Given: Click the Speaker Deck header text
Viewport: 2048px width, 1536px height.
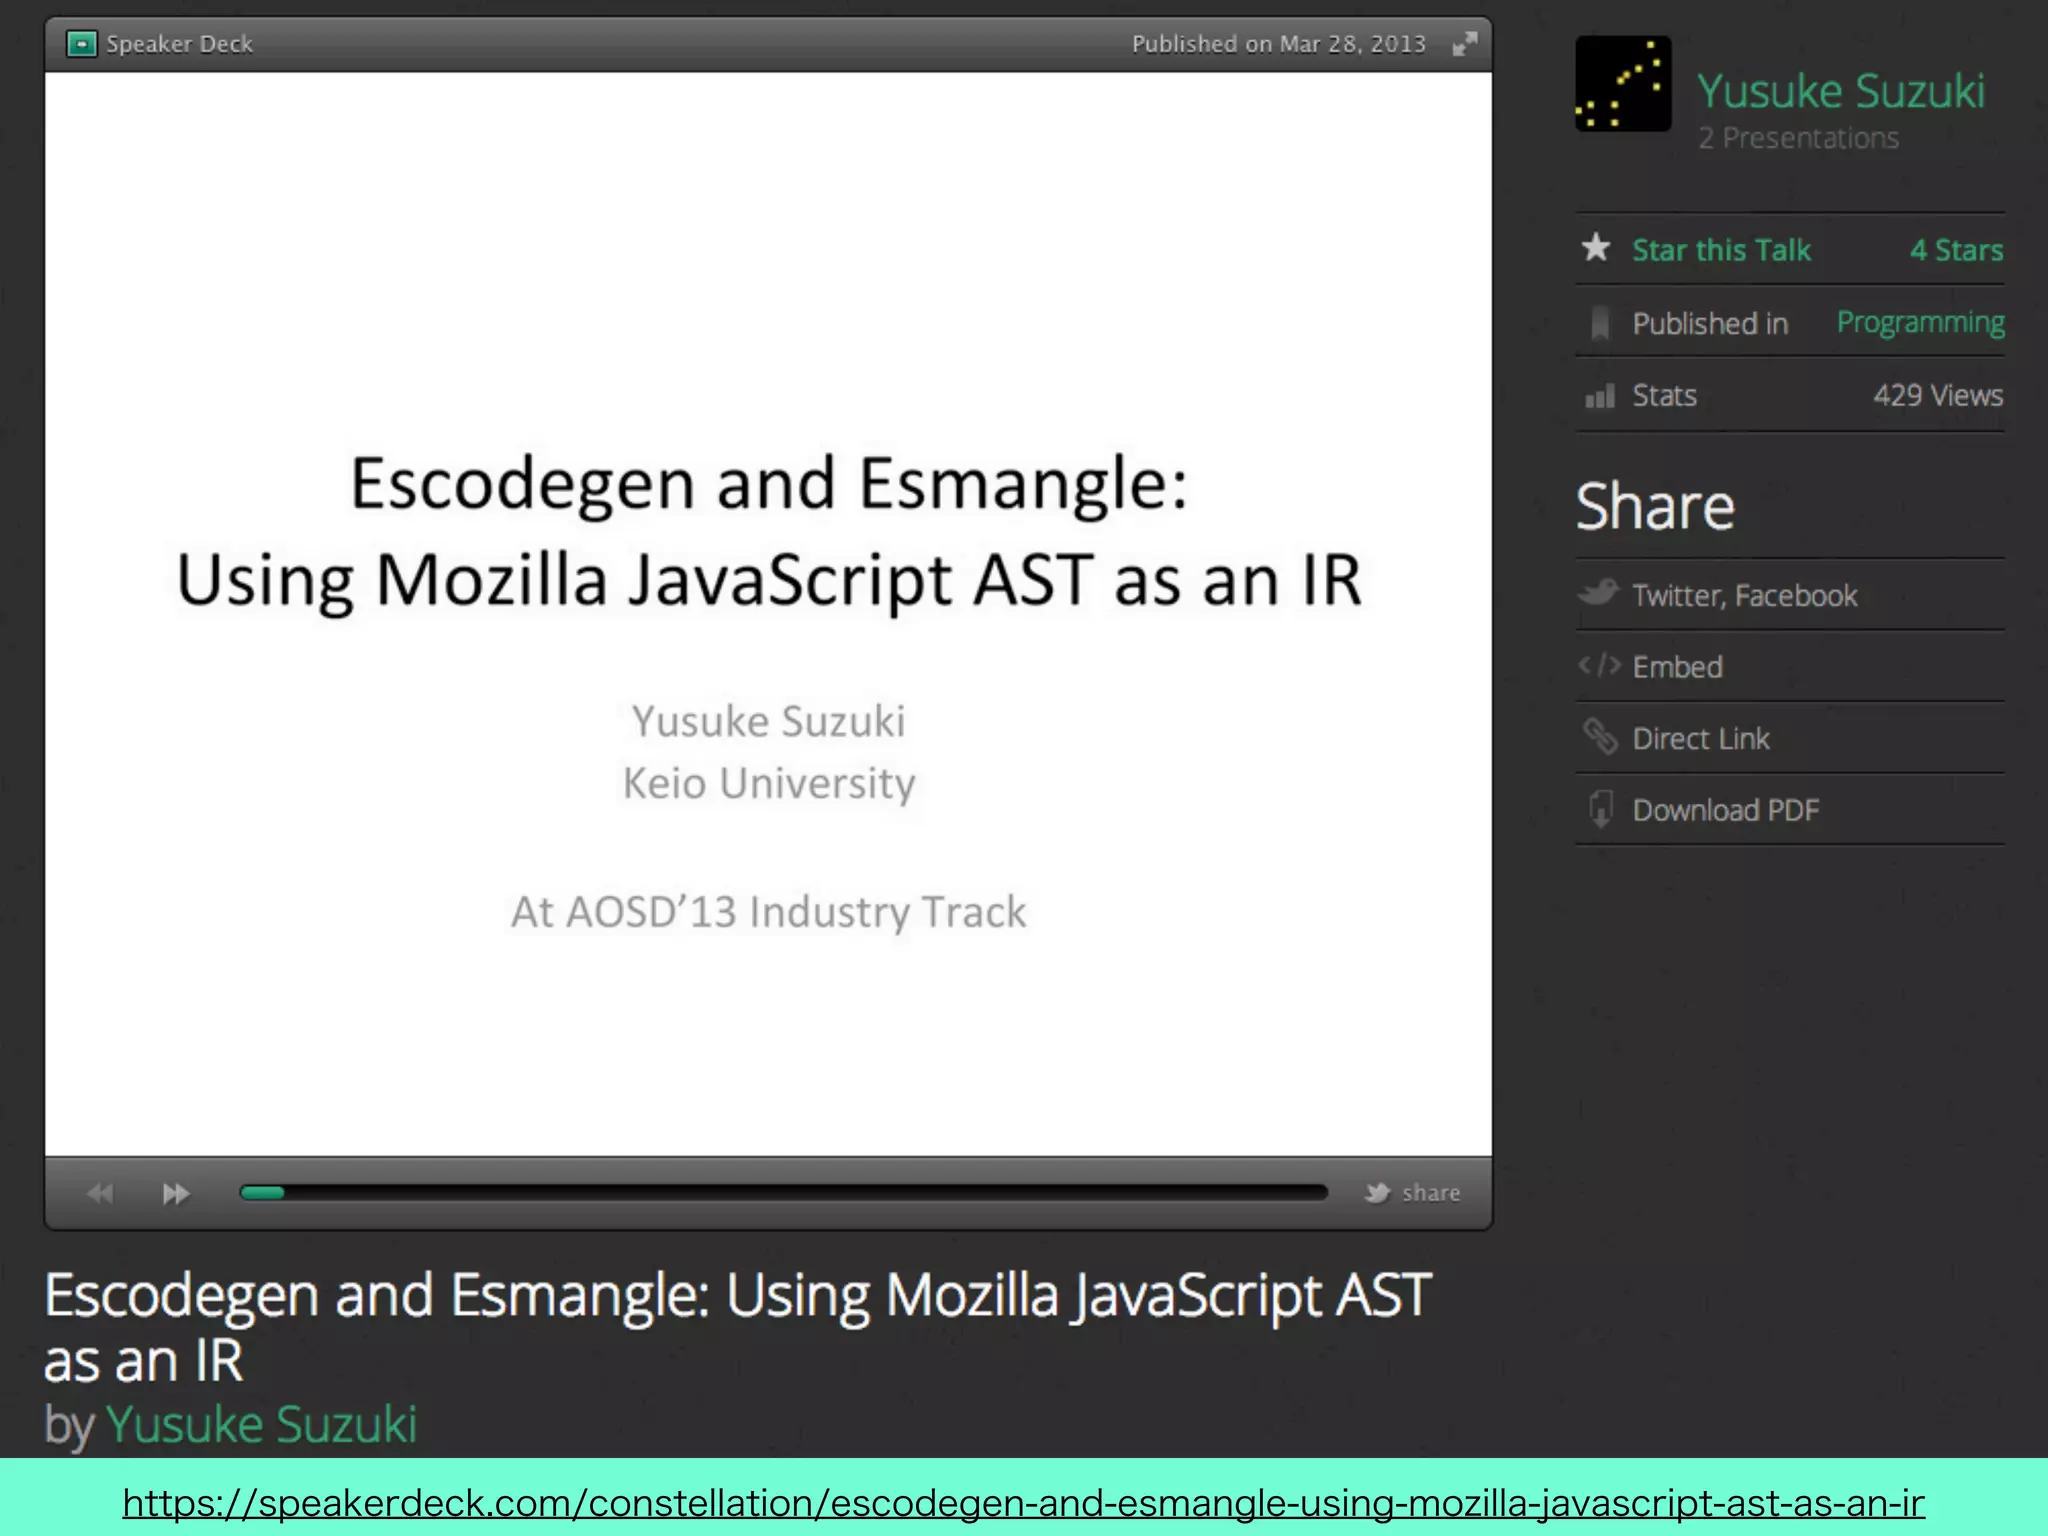Looking at the screenshot, I should tap(179, 44).
